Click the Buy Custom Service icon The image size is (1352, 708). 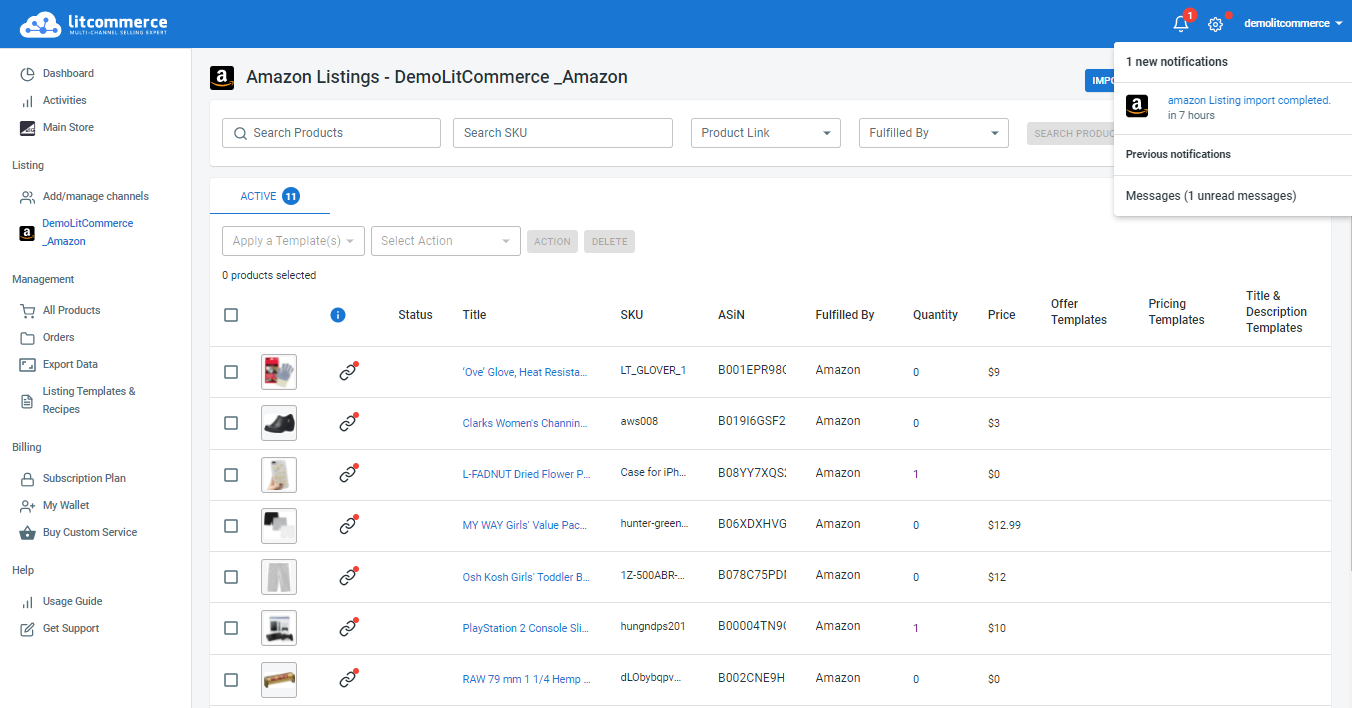28,533
